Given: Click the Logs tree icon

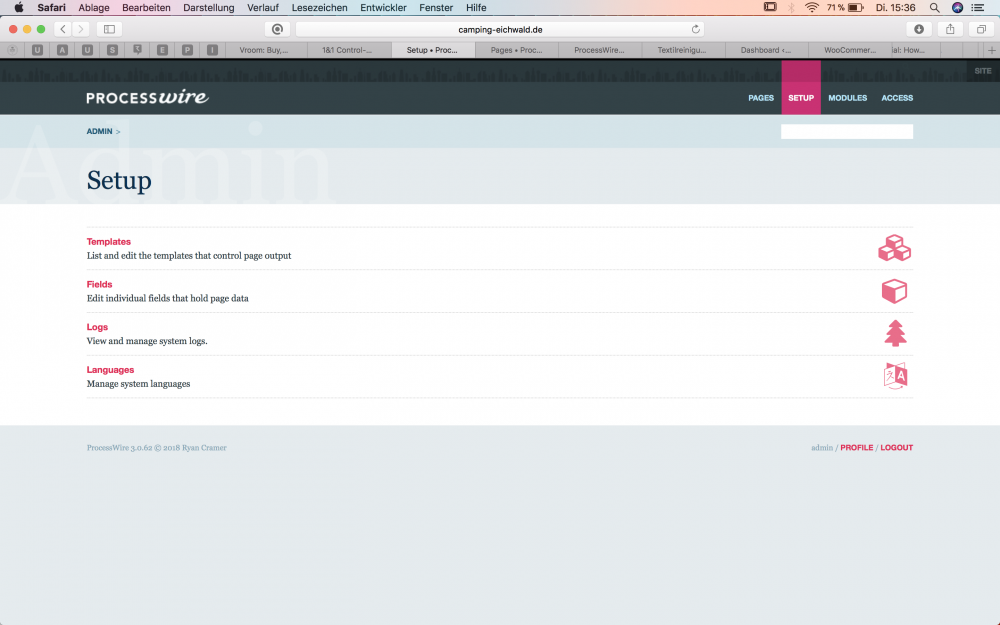Looking at the screenshot, I should (895, 333).
